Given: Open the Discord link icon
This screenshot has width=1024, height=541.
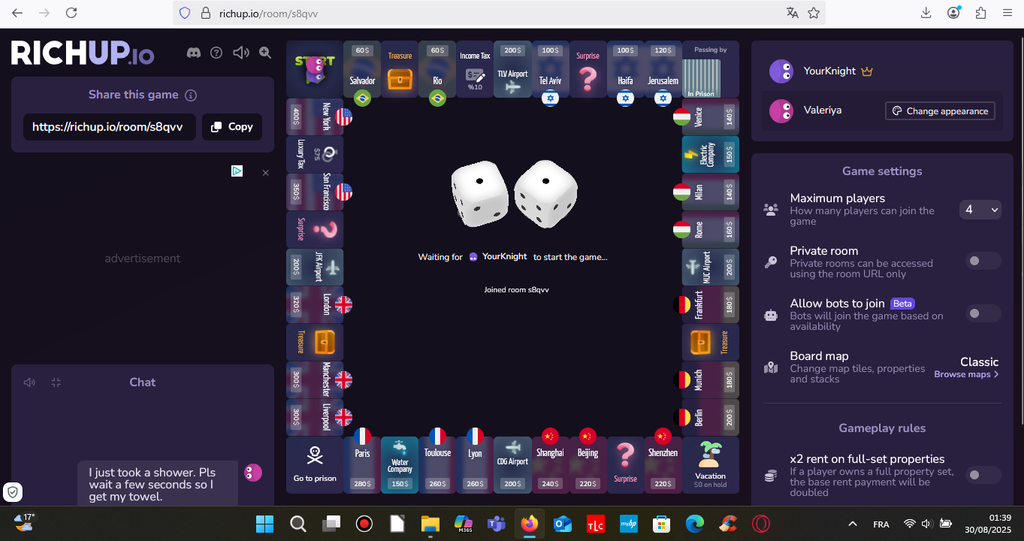Looking at the screenshot, I should click(x=193, y=53).
